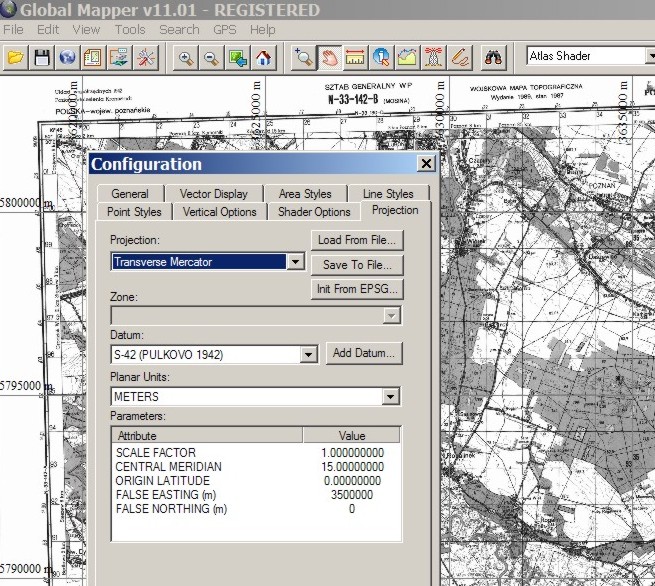
Task: Open the Atlas Shader dropdown
Action: click(x=650, y=56)
